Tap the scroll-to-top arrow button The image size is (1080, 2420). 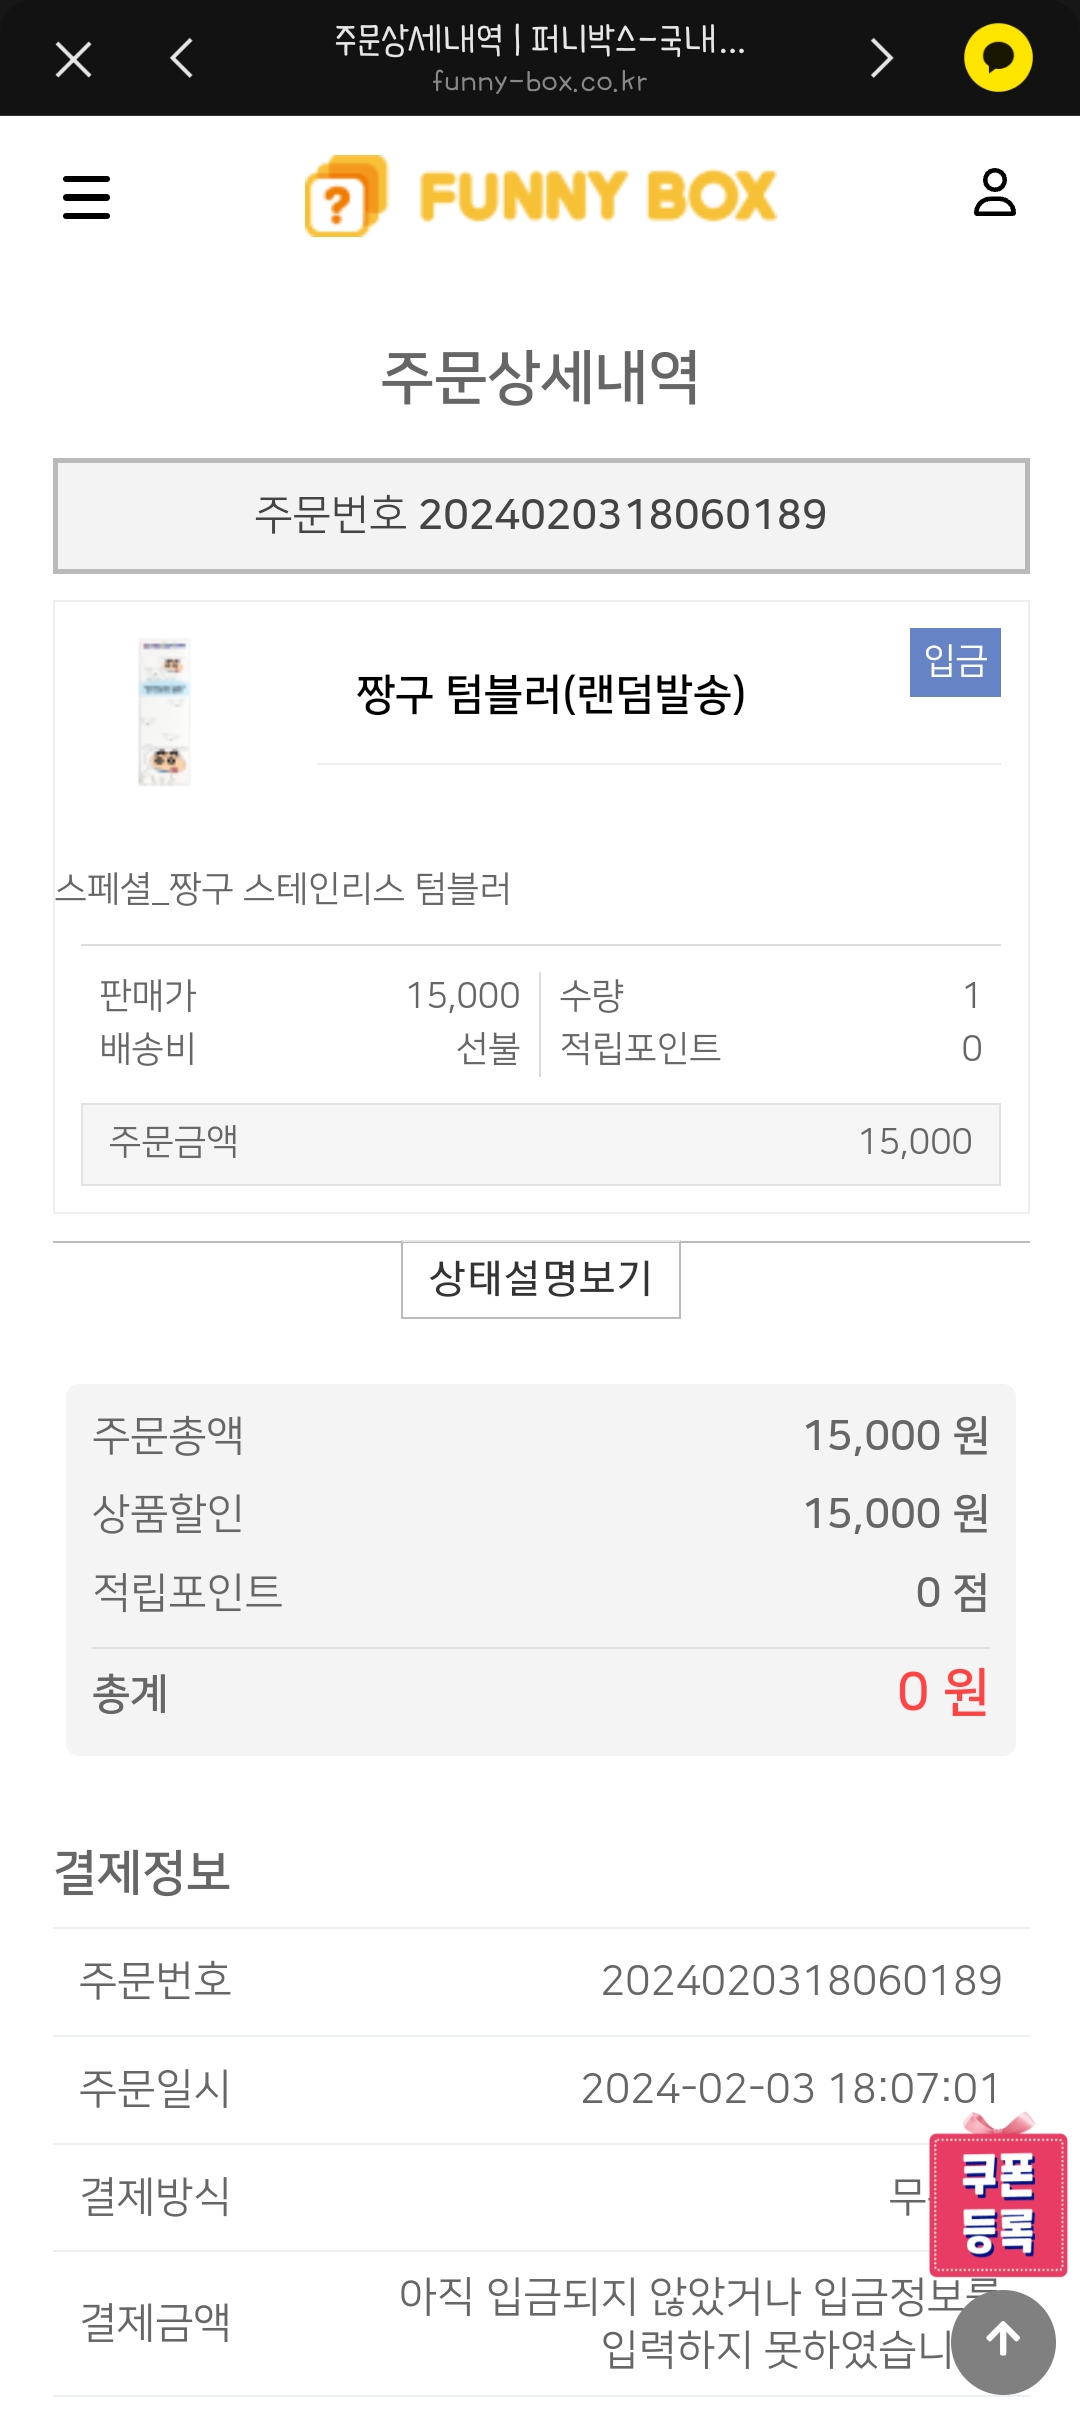click(1003, 2341)
